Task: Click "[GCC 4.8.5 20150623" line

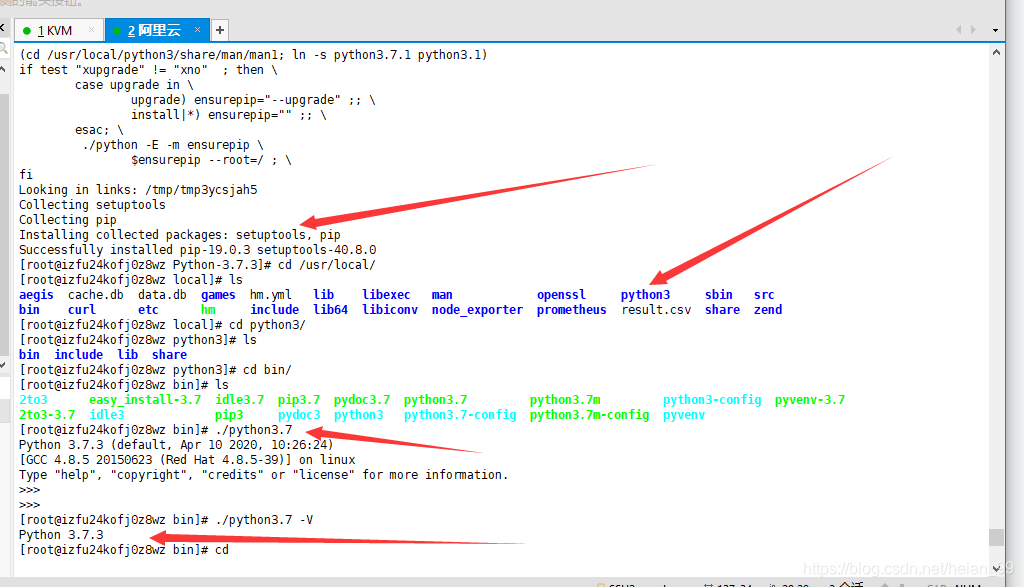Action: (187, 460)
